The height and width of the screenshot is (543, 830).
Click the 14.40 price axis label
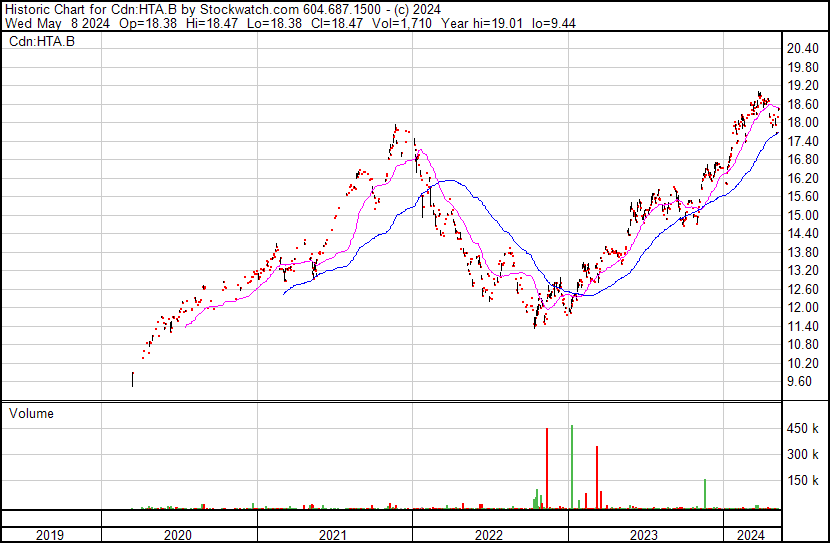tap(802, 233)
